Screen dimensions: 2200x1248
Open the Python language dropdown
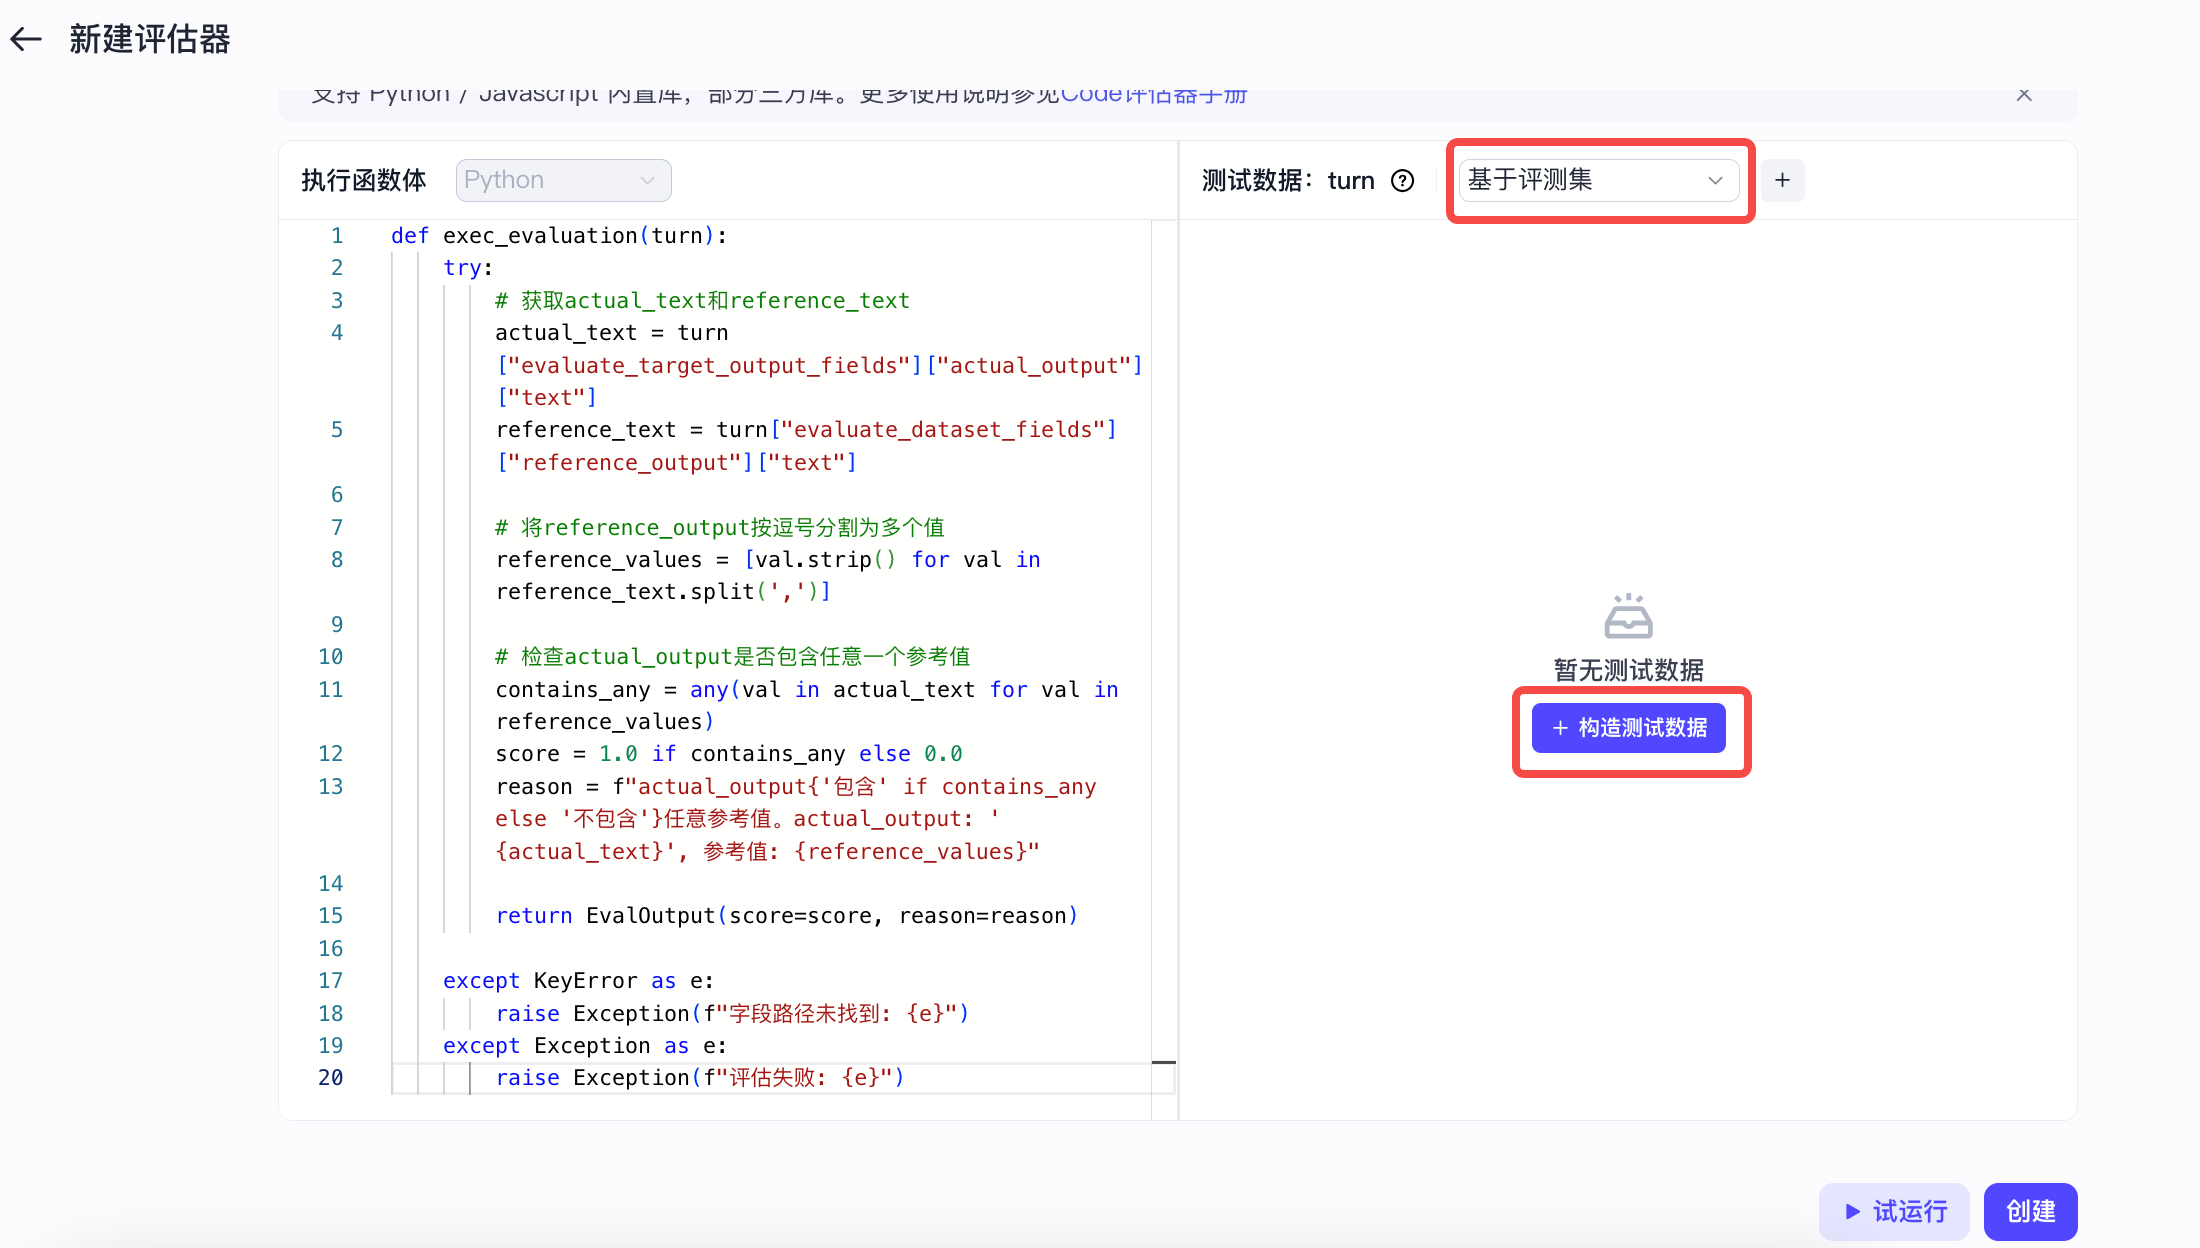tap(563, 180)
